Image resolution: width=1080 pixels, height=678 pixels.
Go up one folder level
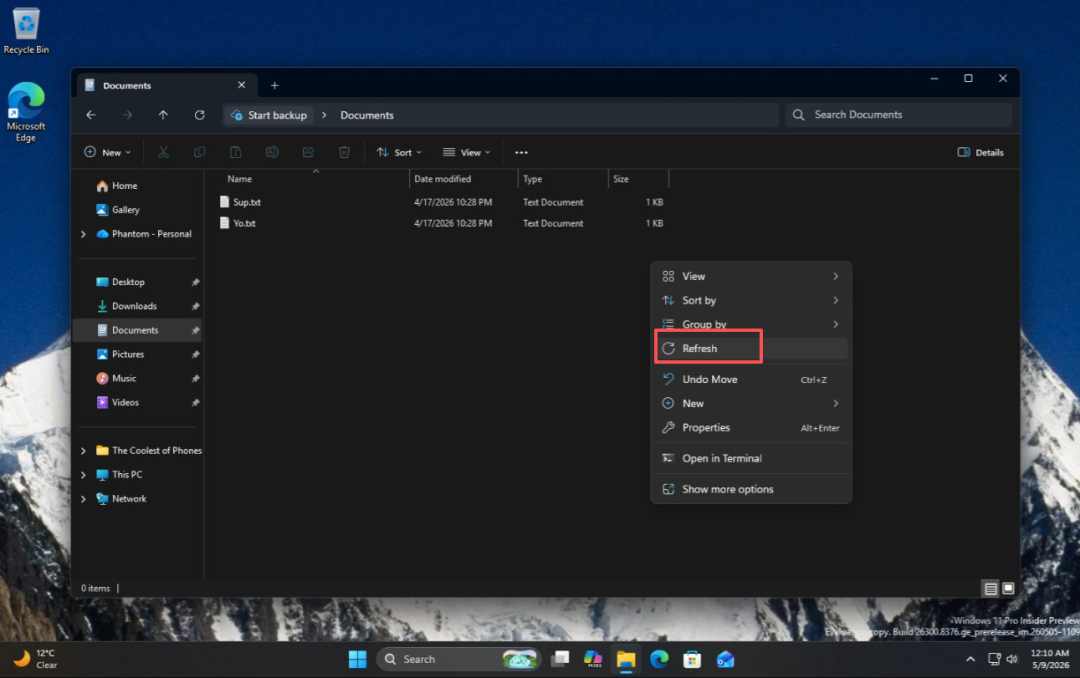coord(163,115)
